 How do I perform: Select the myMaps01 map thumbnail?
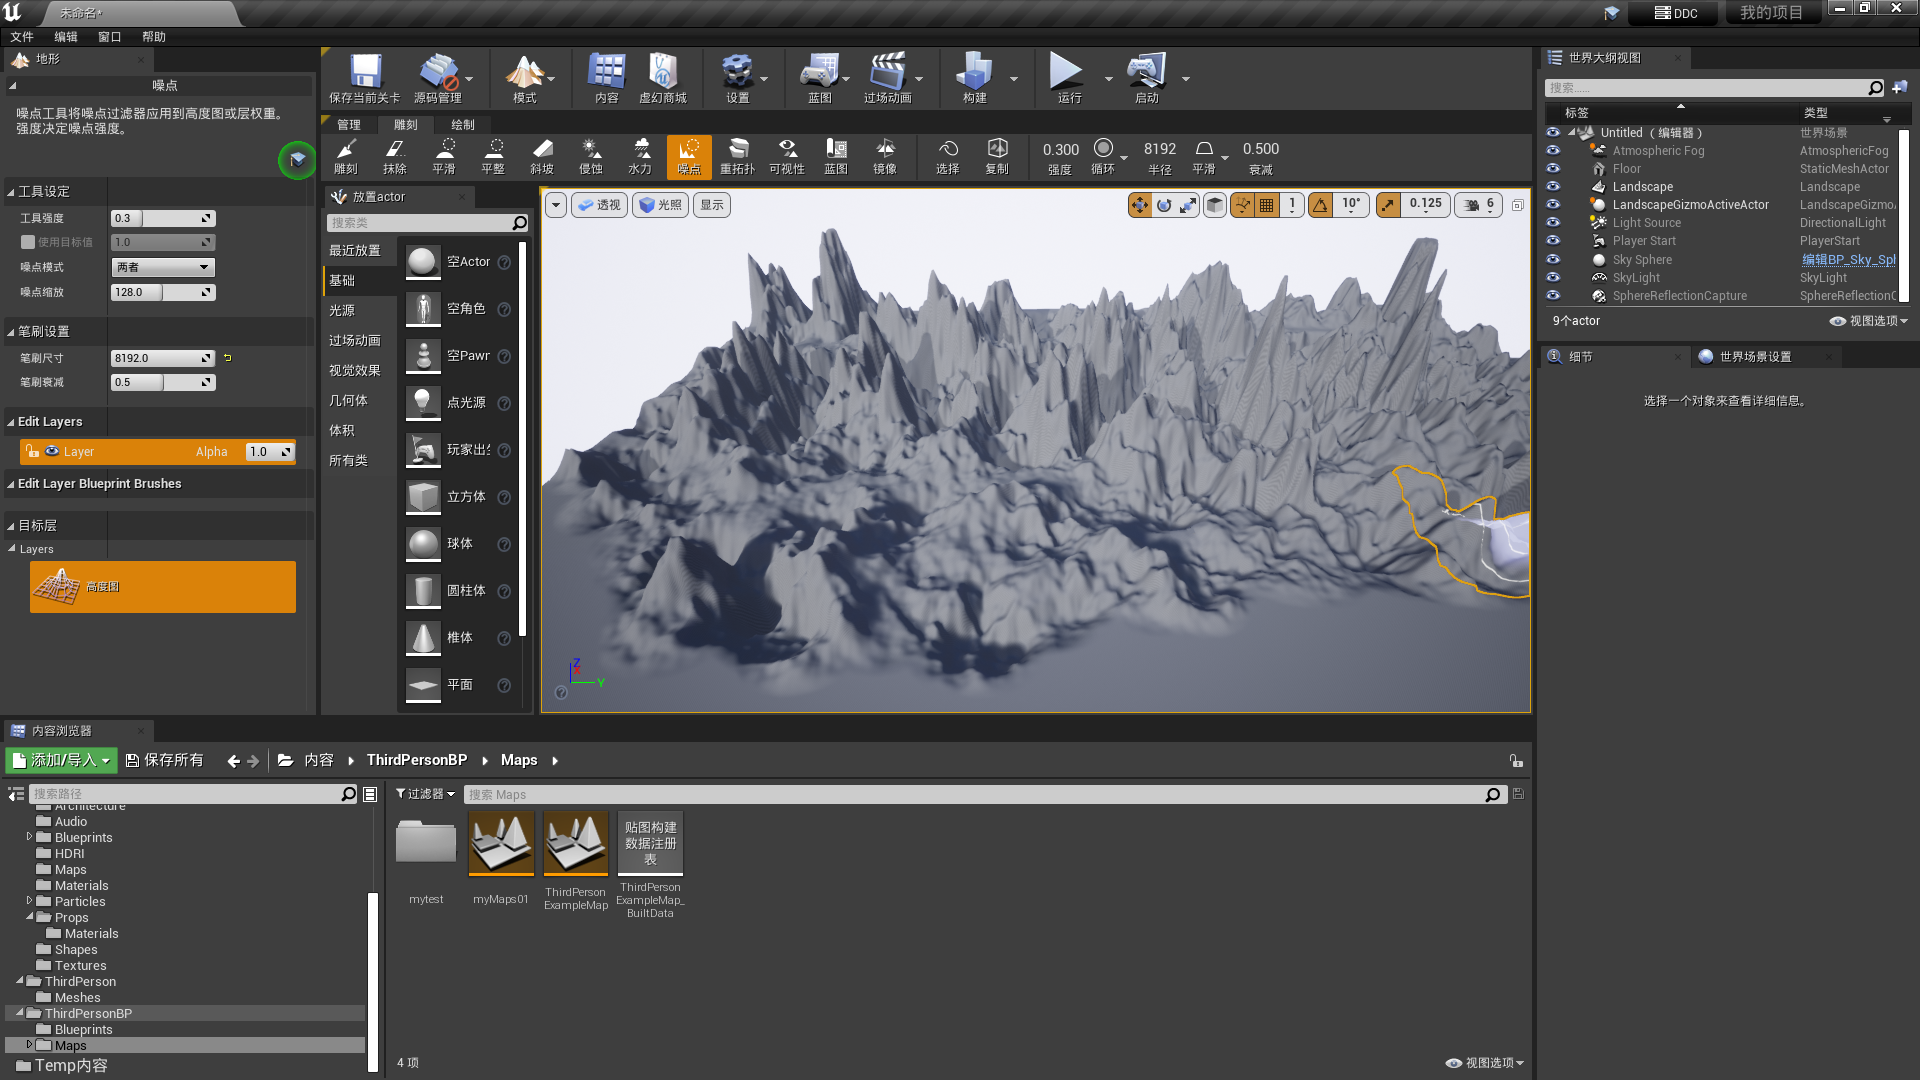tap(501, 843)
